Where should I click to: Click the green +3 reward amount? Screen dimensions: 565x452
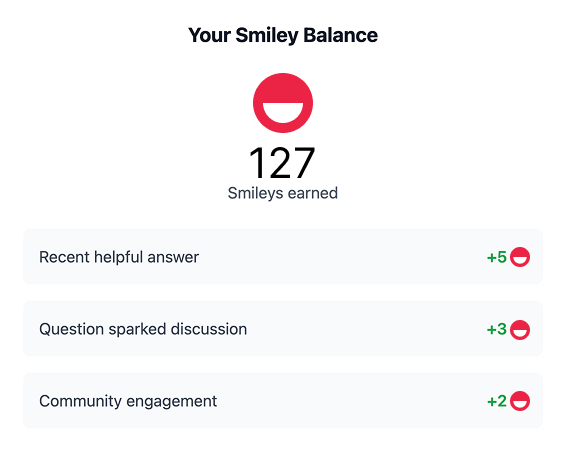pos(497,329)
